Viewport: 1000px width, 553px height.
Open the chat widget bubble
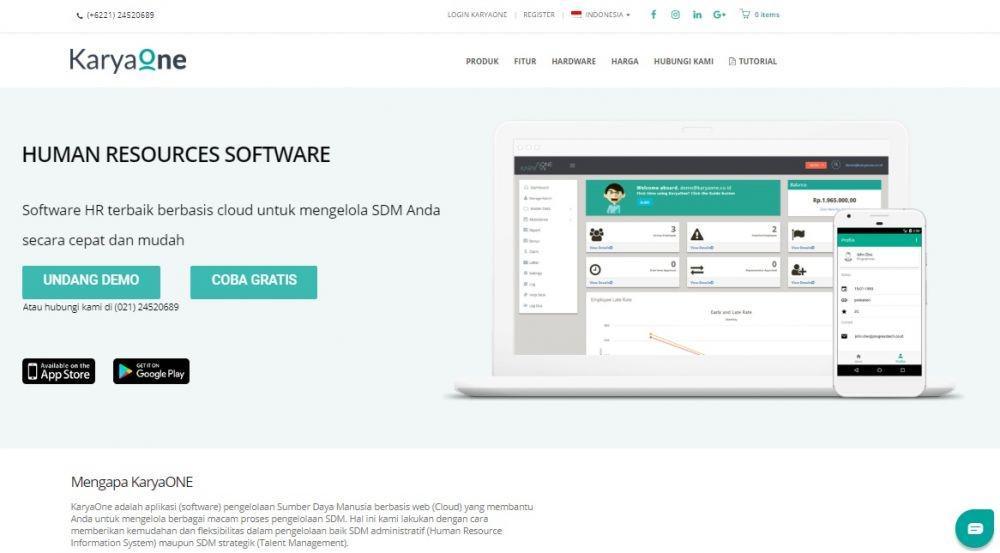[x=974, y=528]
